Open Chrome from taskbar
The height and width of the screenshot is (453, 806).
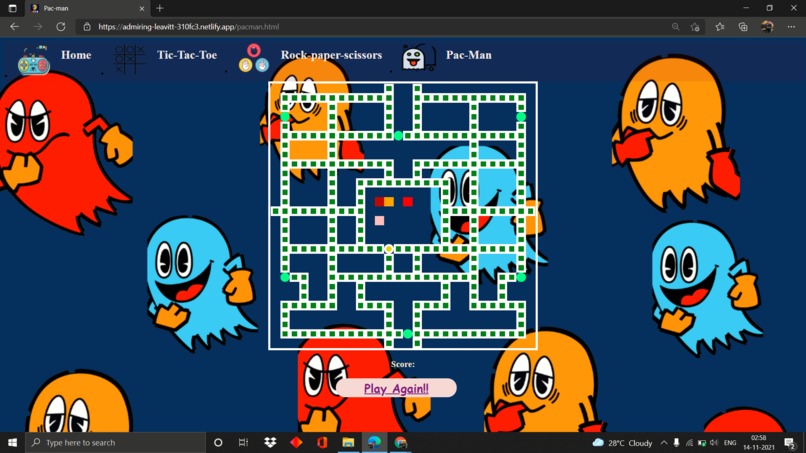tap(400, 442)
